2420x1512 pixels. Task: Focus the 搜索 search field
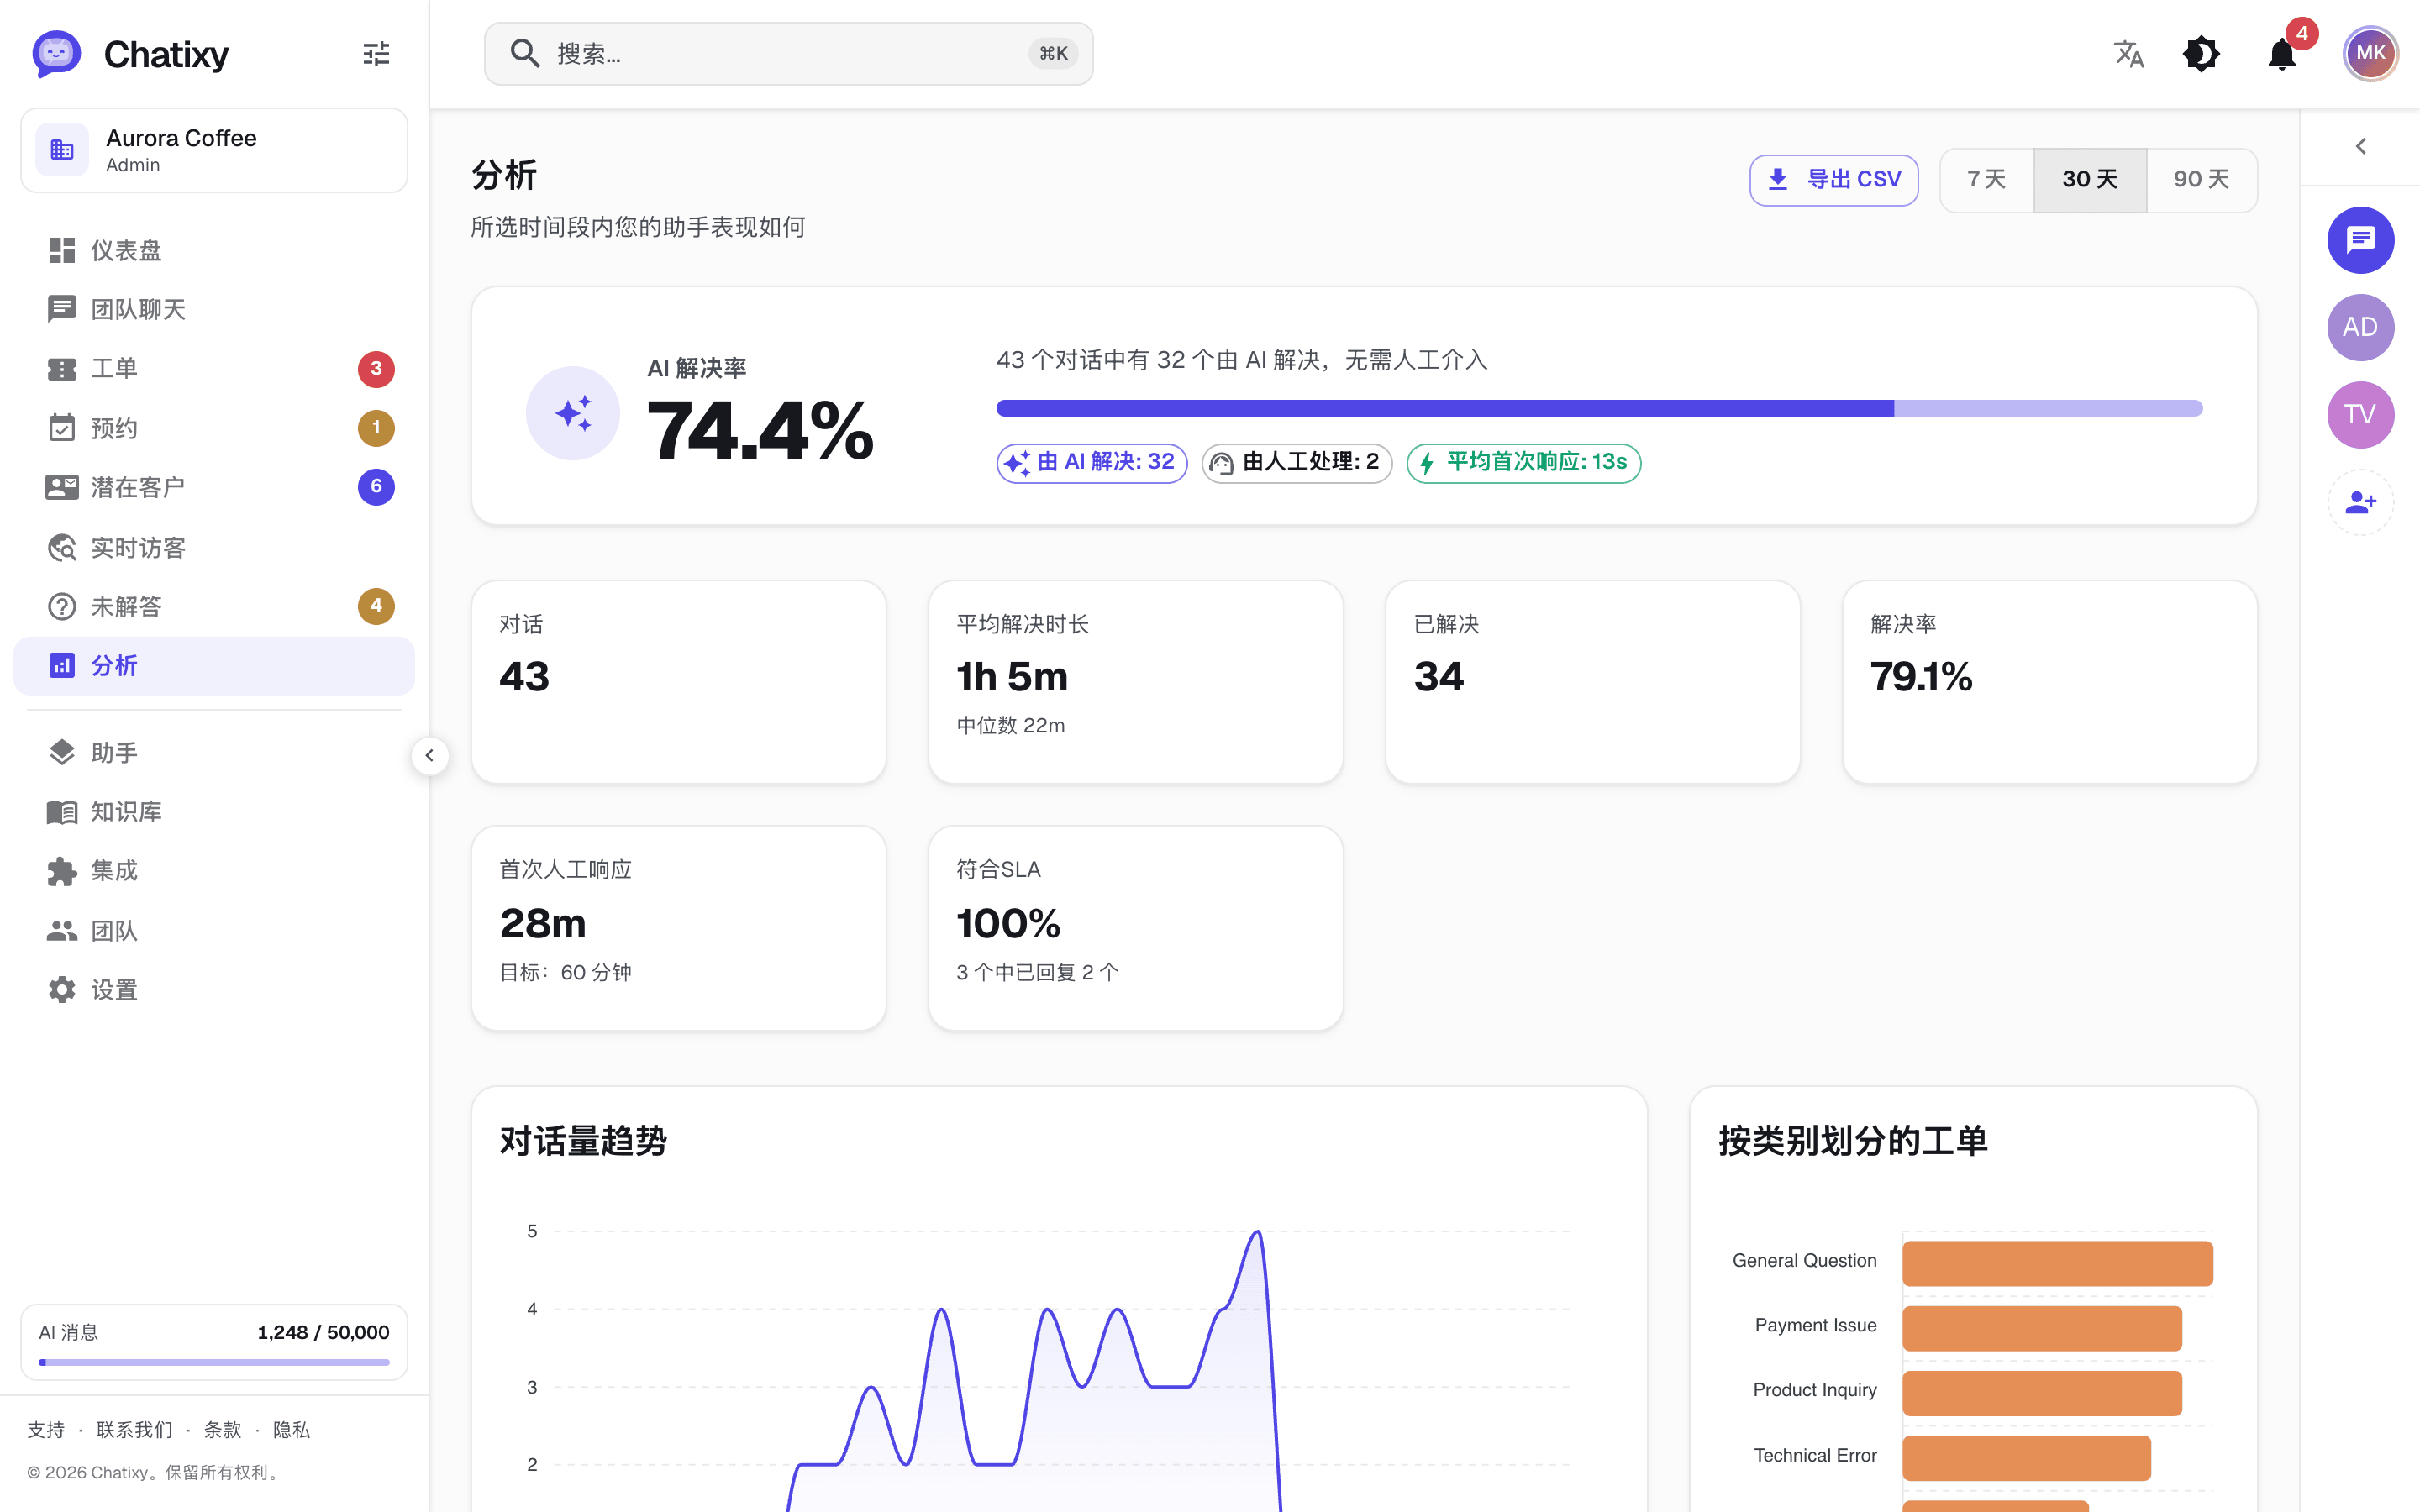click(x=788, y=54)
